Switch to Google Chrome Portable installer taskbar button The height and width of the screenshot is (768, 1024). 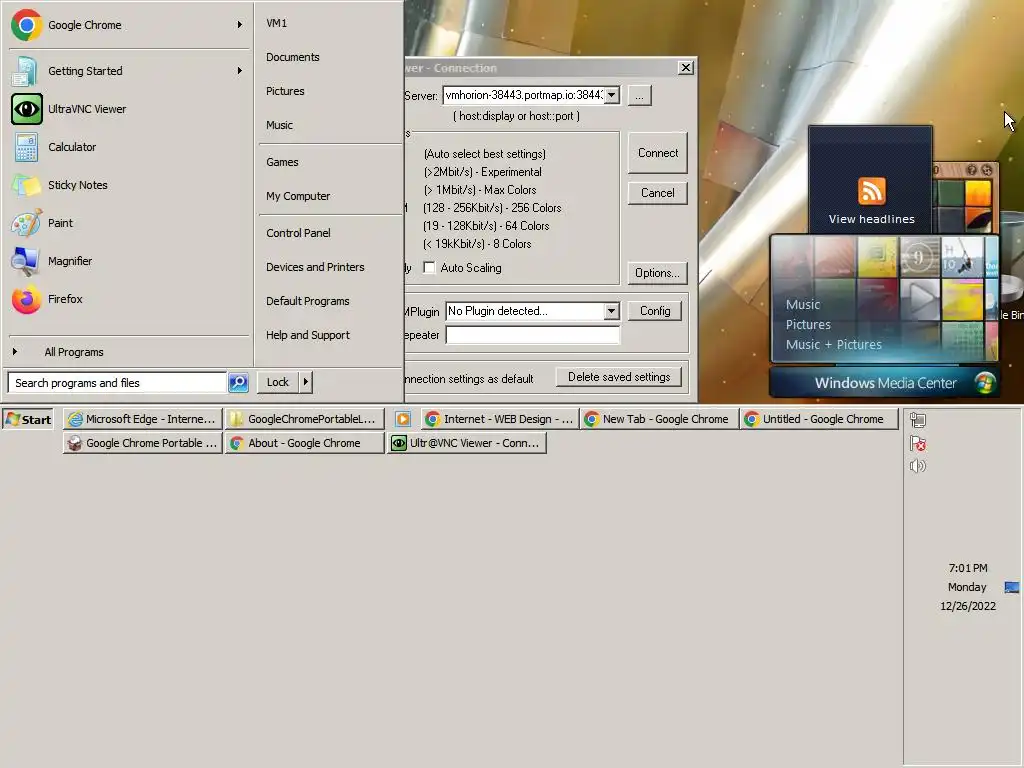click(x=143, y=443)
